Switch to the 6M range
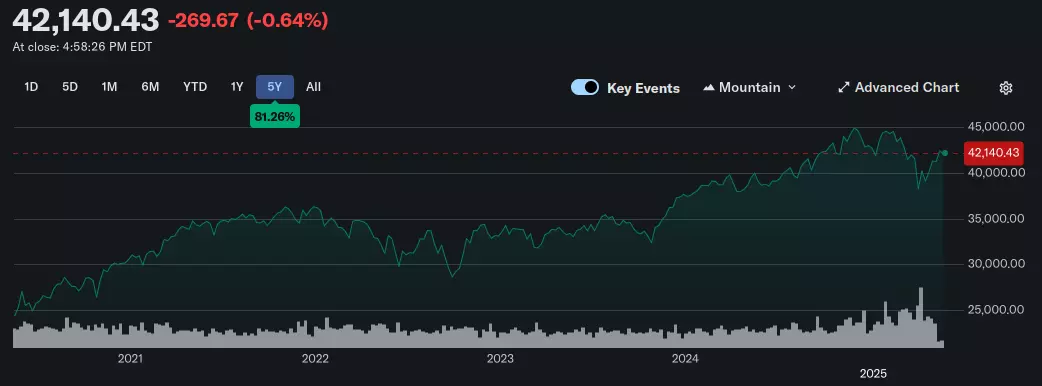This screenshot has width=1042, height=386. click(150, 87)
